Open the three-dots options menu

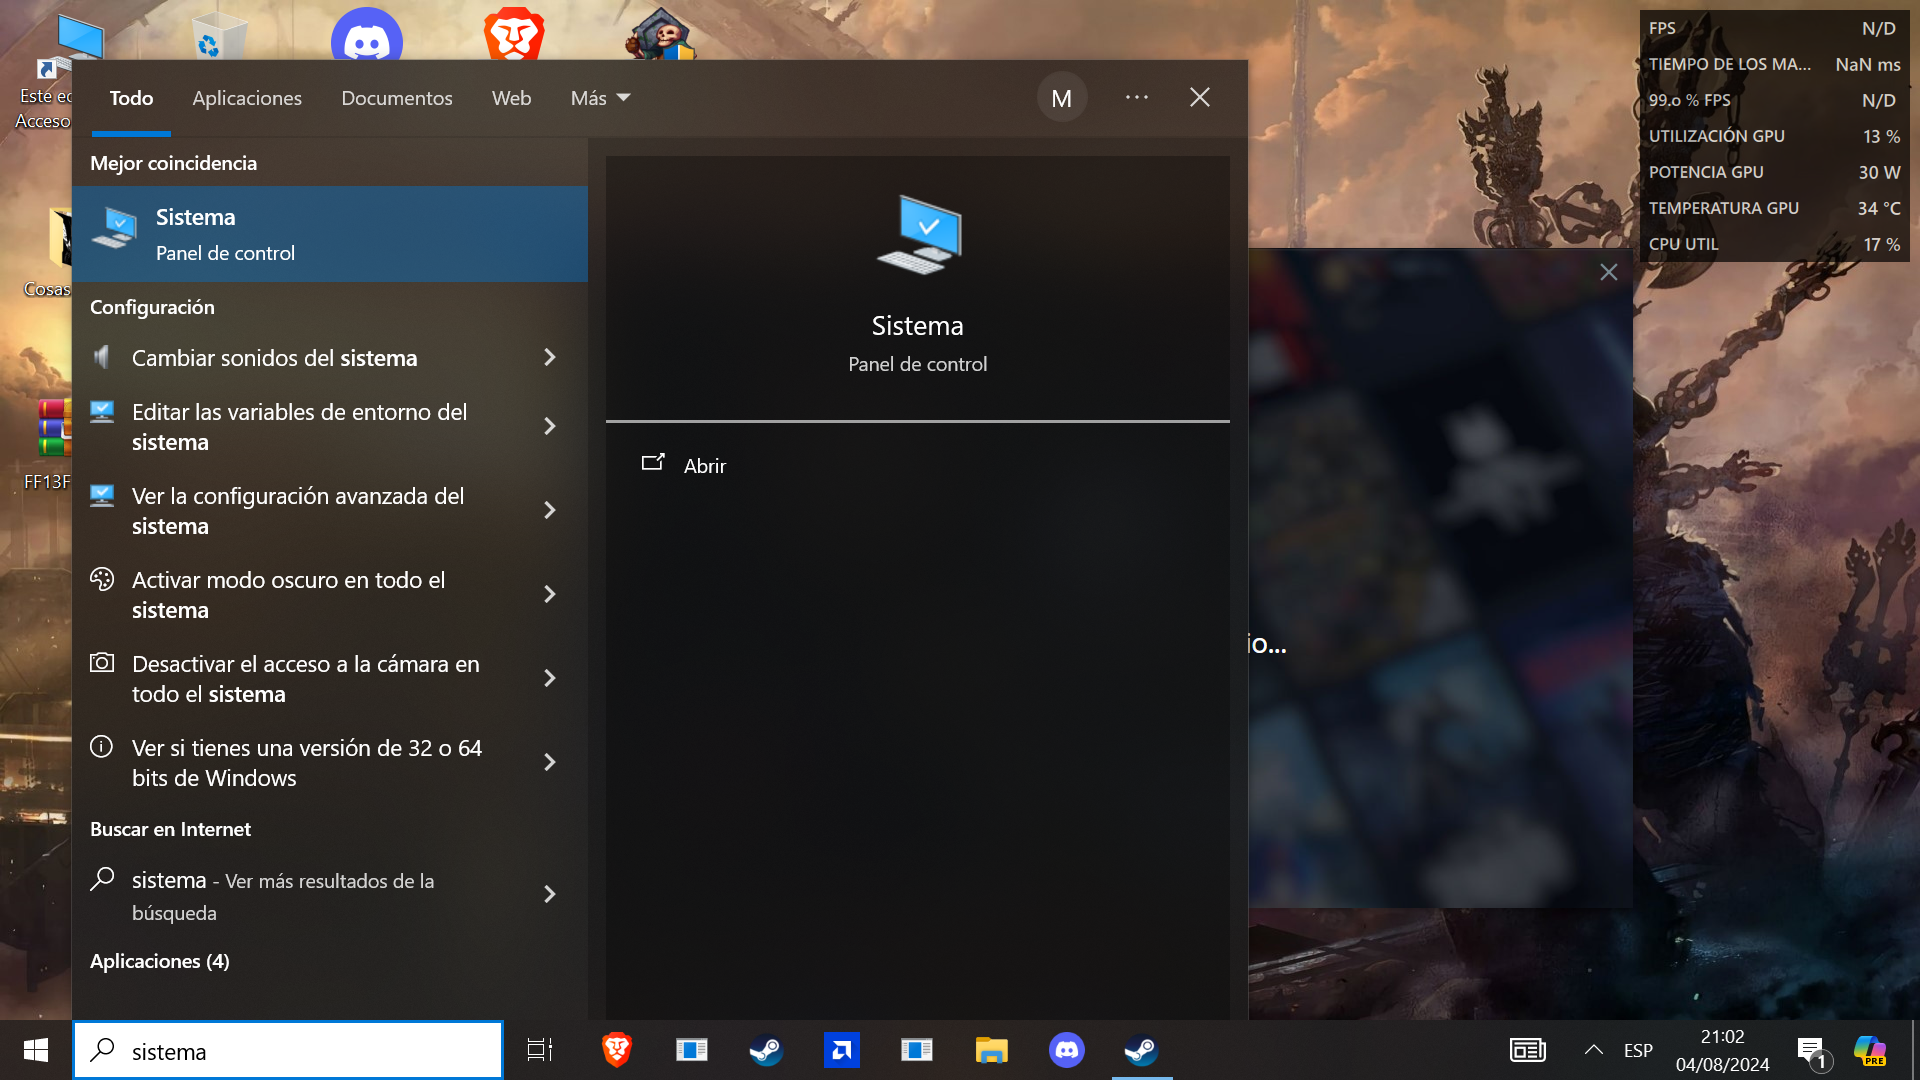(x=1136, y=98)
